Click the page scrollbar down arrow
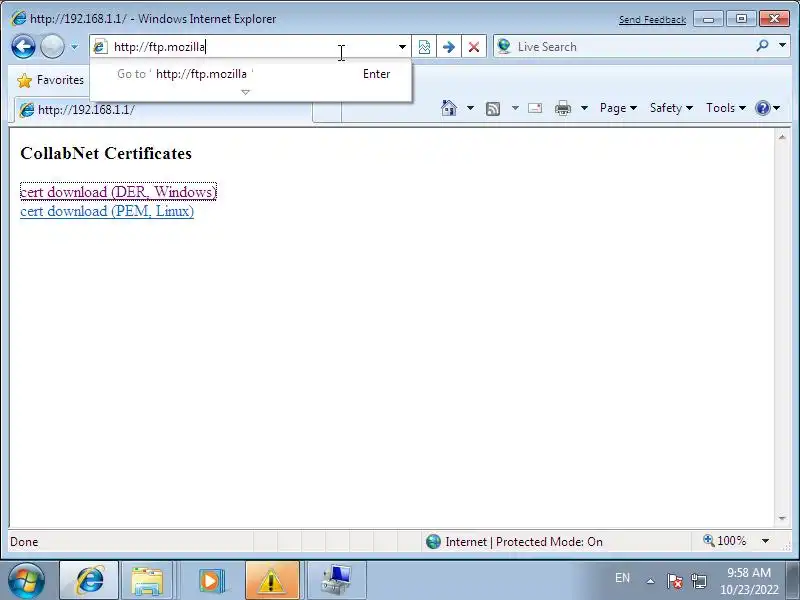 (x=782, y=519)
